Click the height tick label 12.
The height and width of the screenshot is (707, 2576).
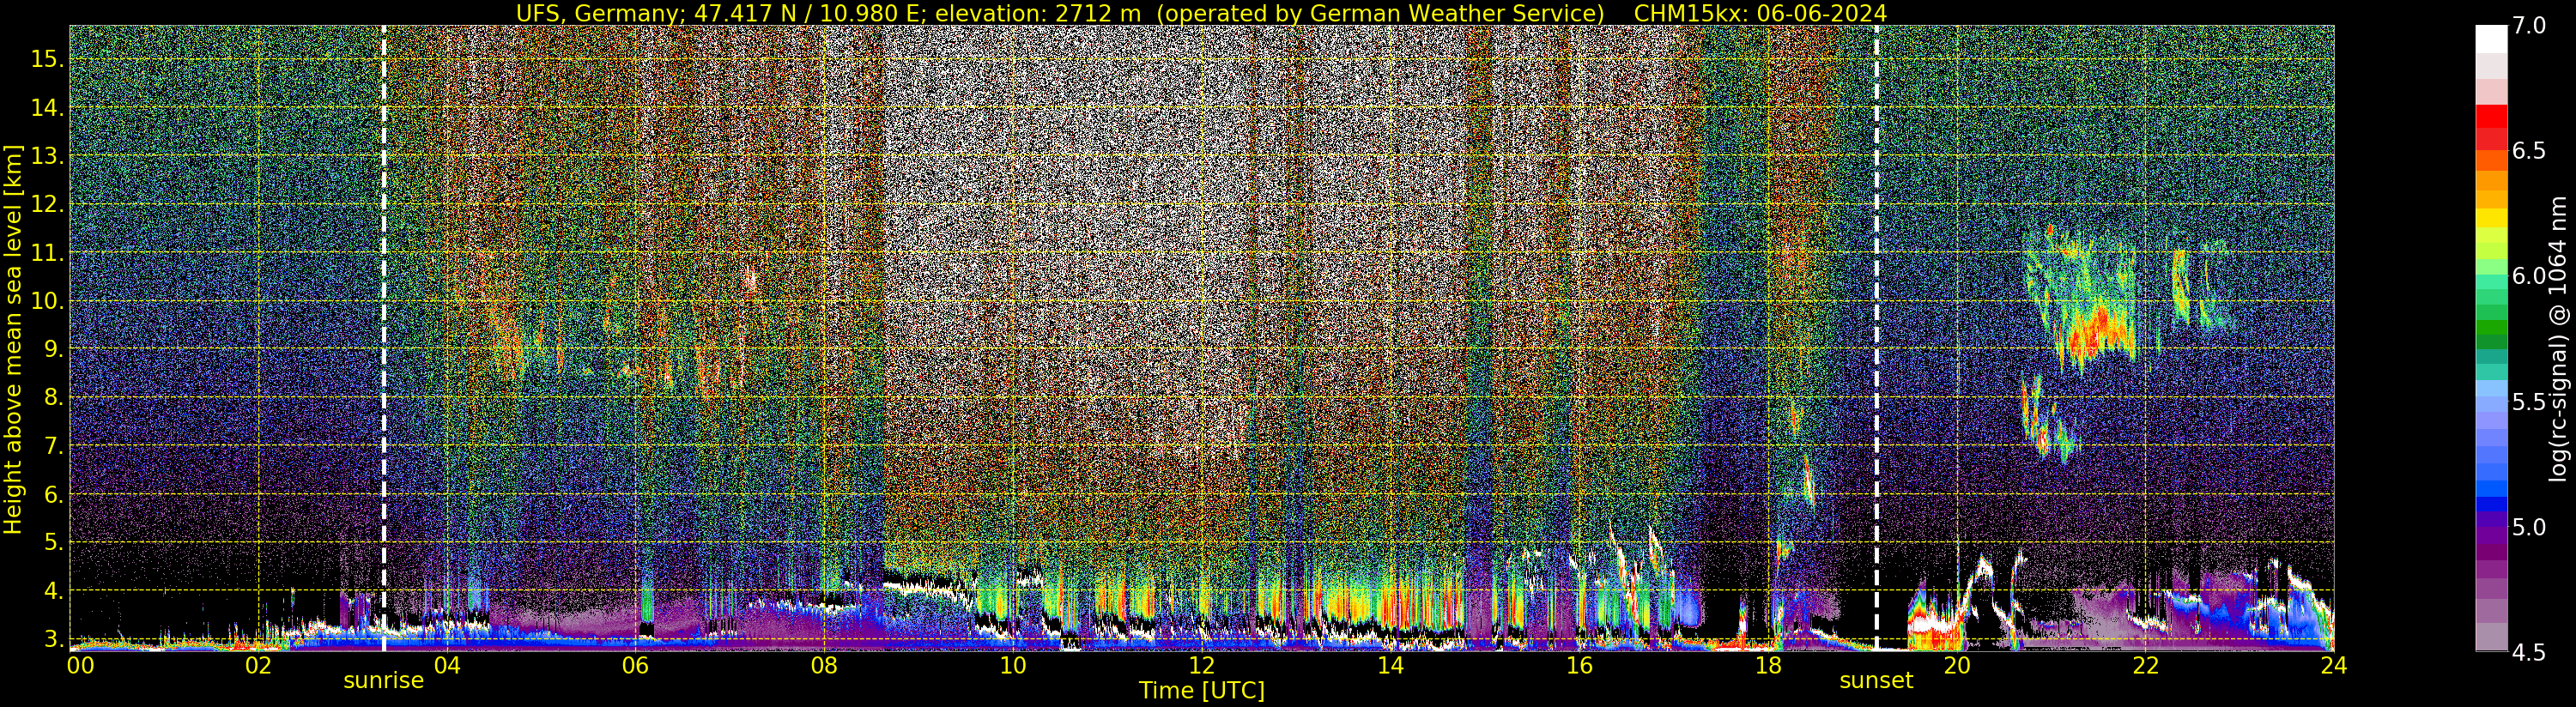point(47,204)
